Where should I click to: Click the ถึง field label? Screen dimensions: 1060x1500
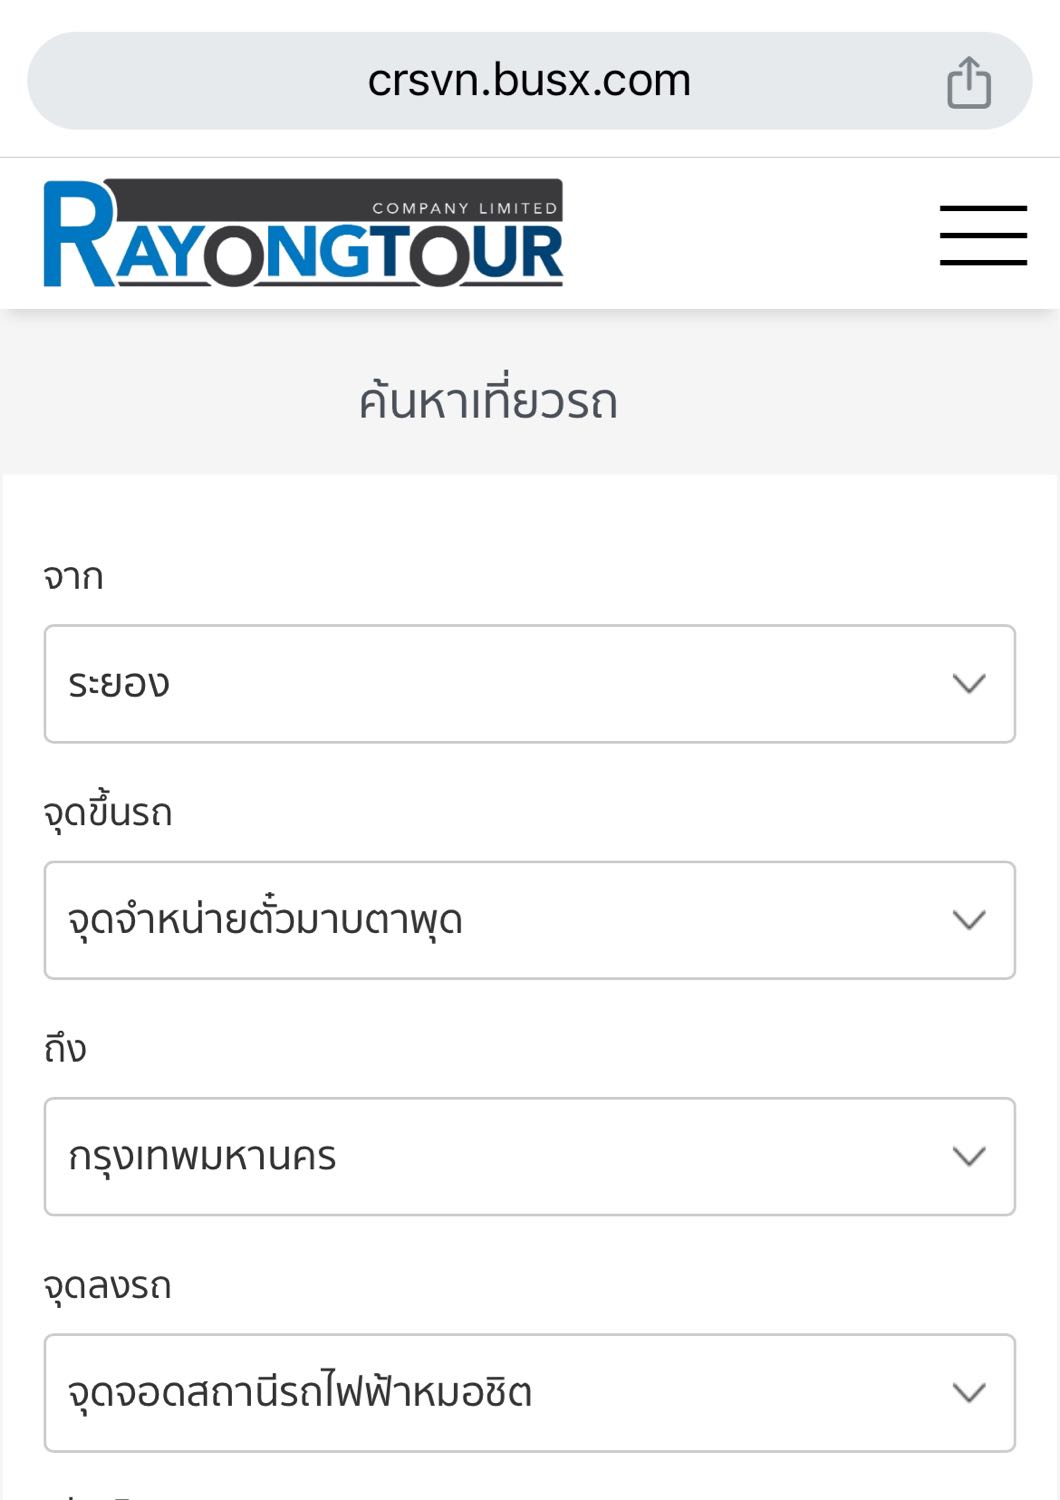pos(65,1049)
